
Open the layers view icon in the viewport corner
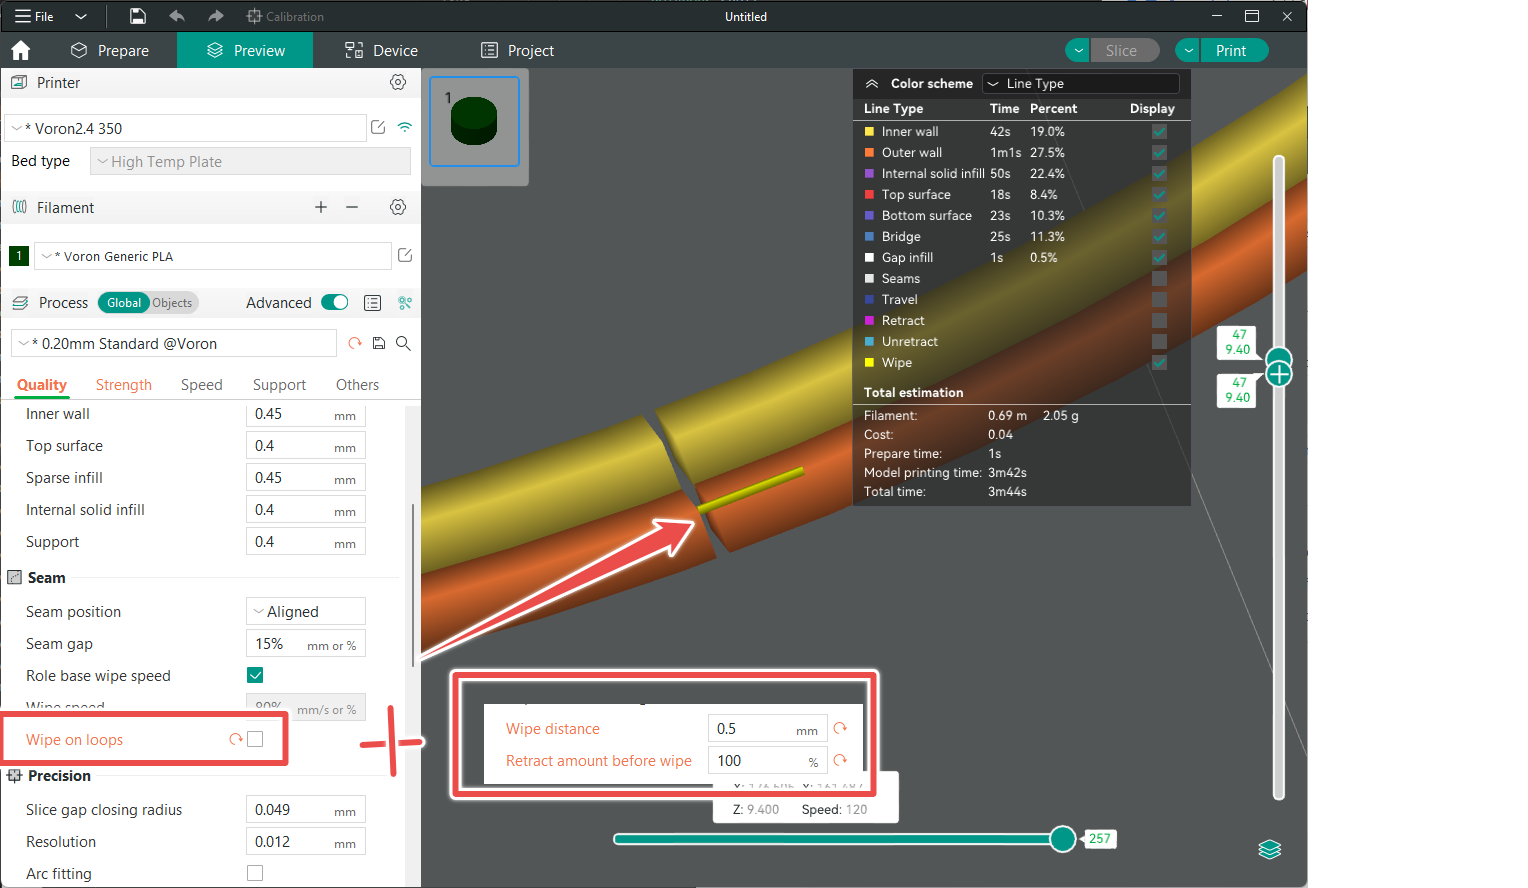[1269, 849]
